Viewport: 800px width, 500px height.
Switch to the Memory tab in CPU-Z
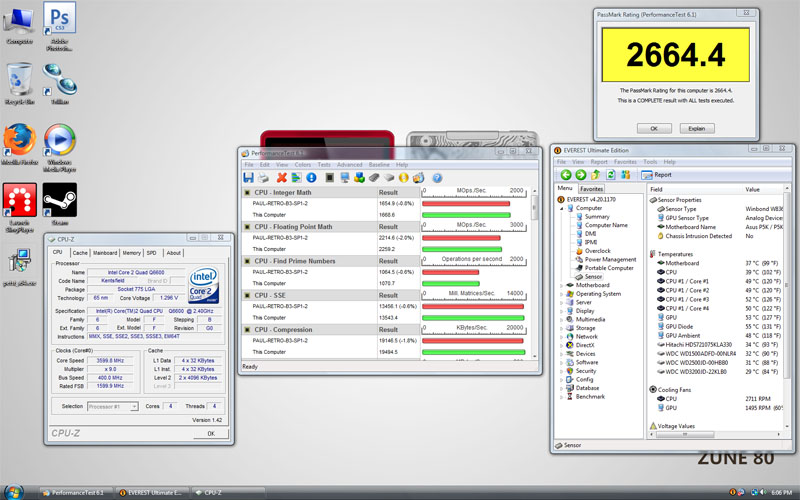[x=131, y=253]
